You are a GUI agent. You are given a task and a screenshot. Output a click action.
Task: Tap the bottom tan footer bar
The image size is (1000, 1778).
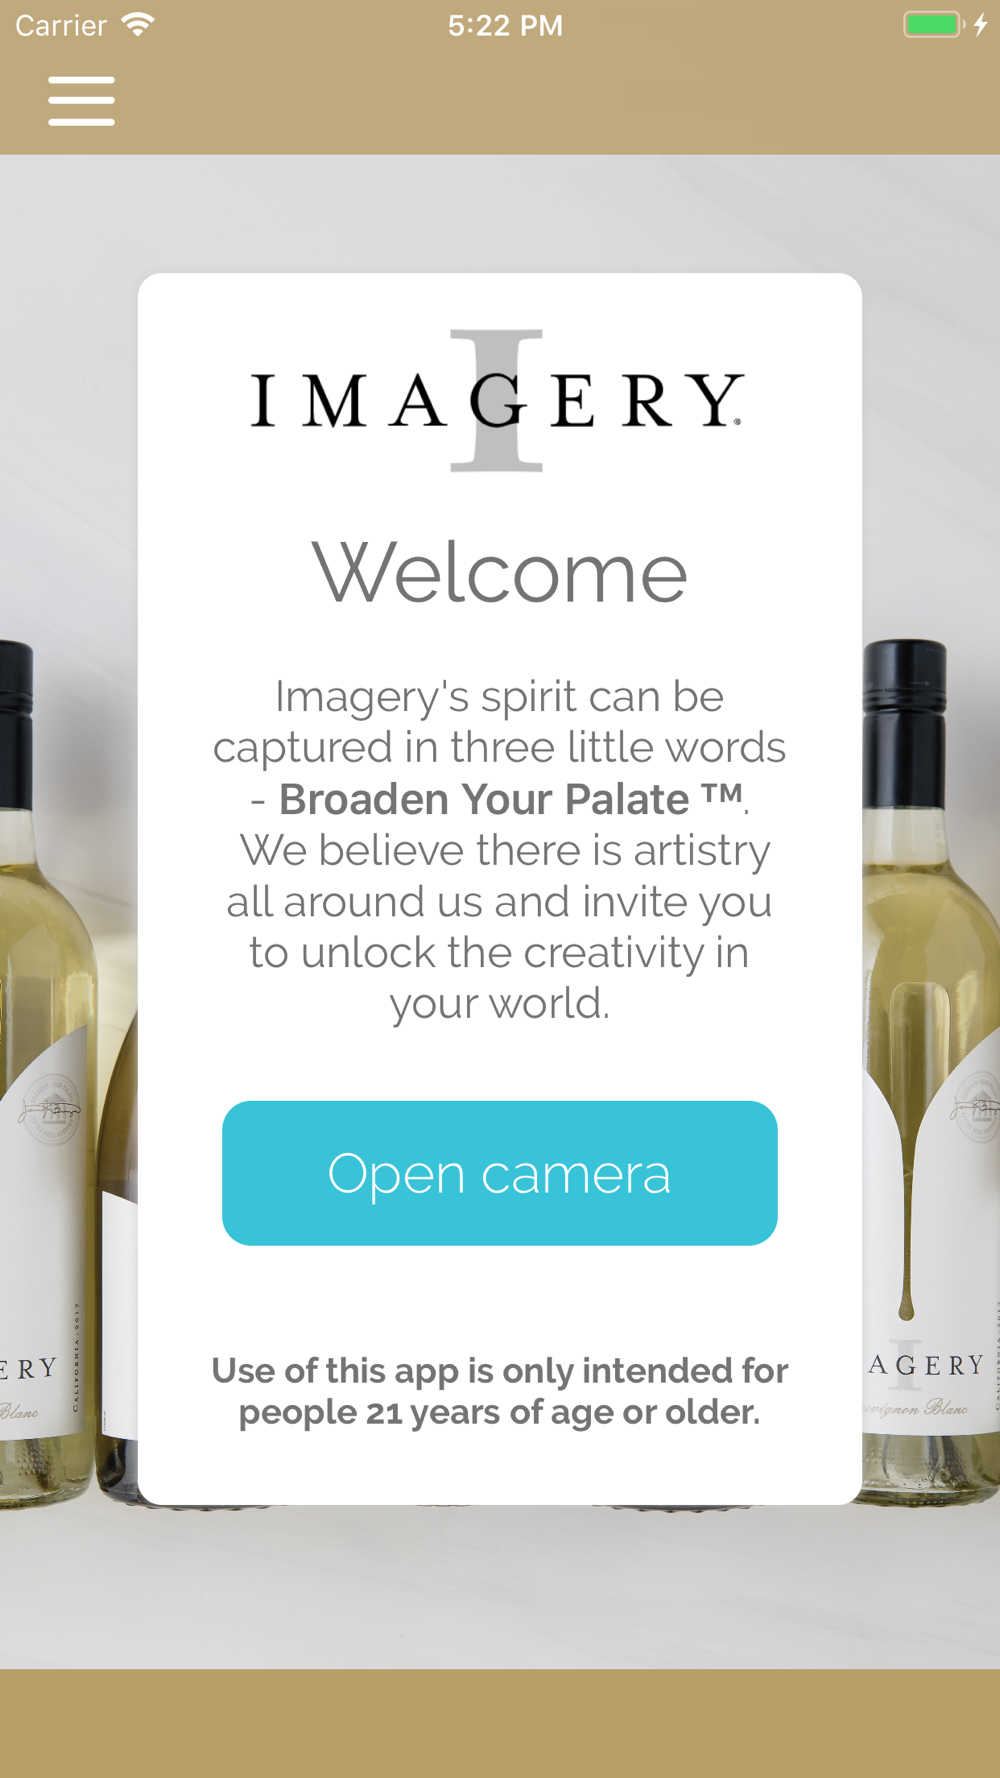tap(500, 1723)
